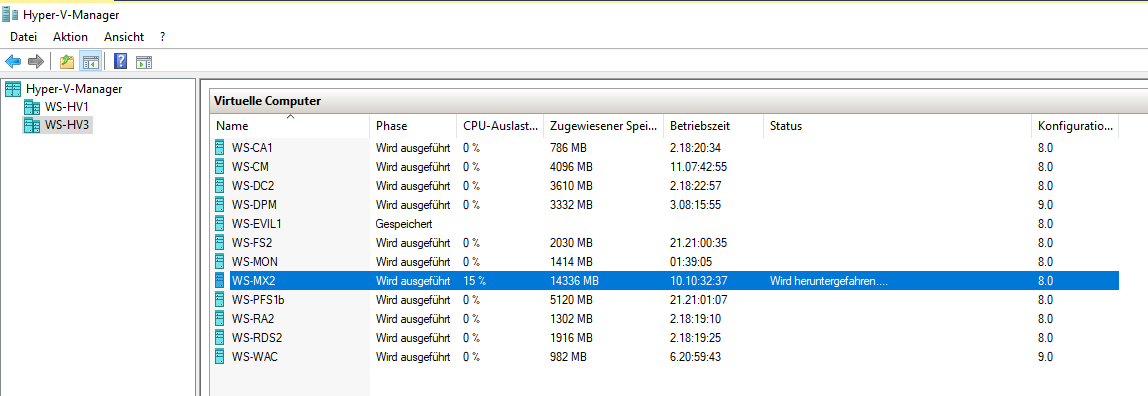Screen dimensions: 1148x396
Task: Select the WS-RDS2 virtual machine name
Action: click(257, 337)
